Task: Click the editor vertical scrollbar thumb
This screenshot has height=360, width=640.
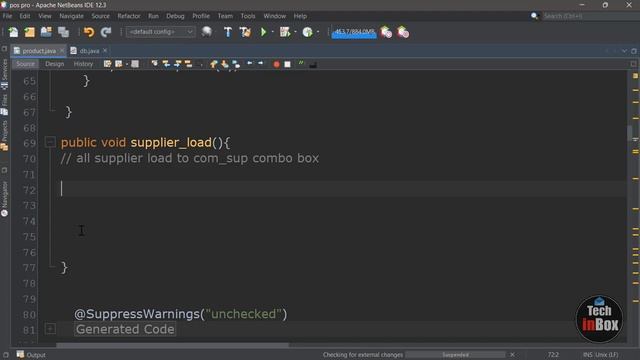Action: tap(630, 133)
